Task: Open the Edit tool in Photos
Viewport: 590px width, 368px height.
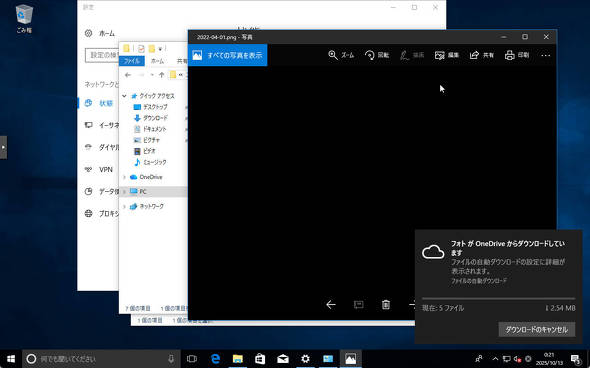Action: pos(447,55)
